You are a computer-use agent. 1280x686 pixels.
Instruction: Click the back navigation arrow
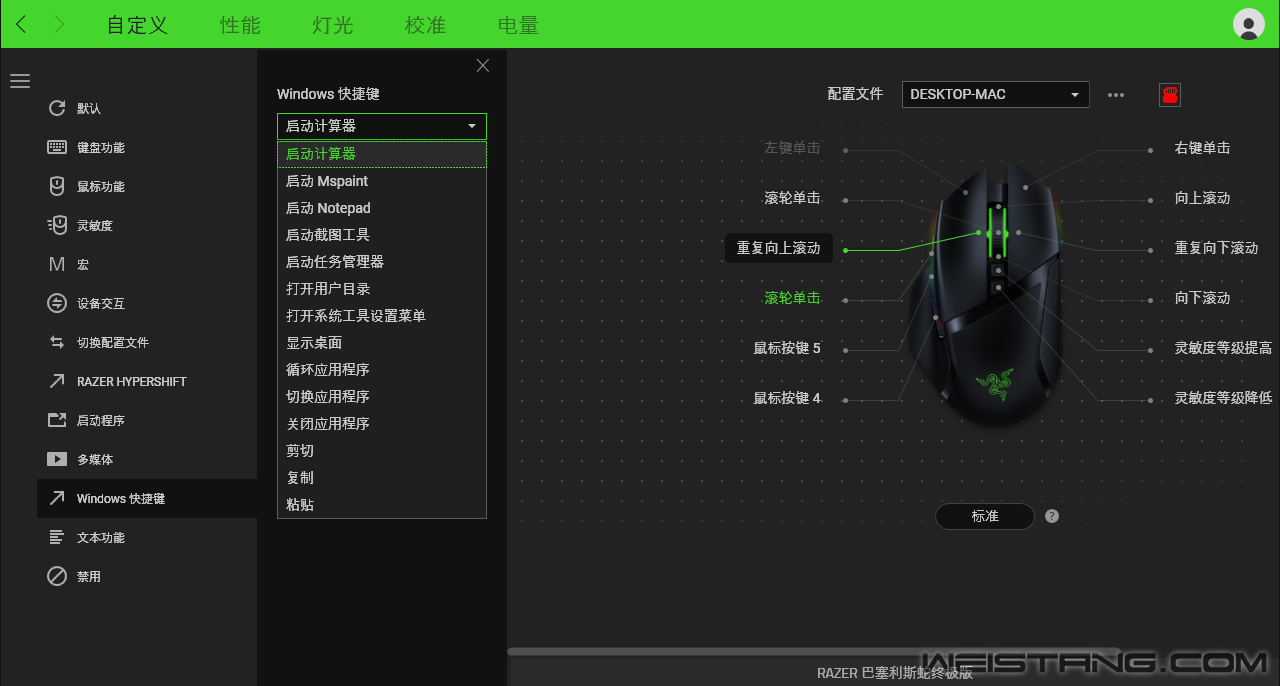pyautogui.click(x=22, y=25)
